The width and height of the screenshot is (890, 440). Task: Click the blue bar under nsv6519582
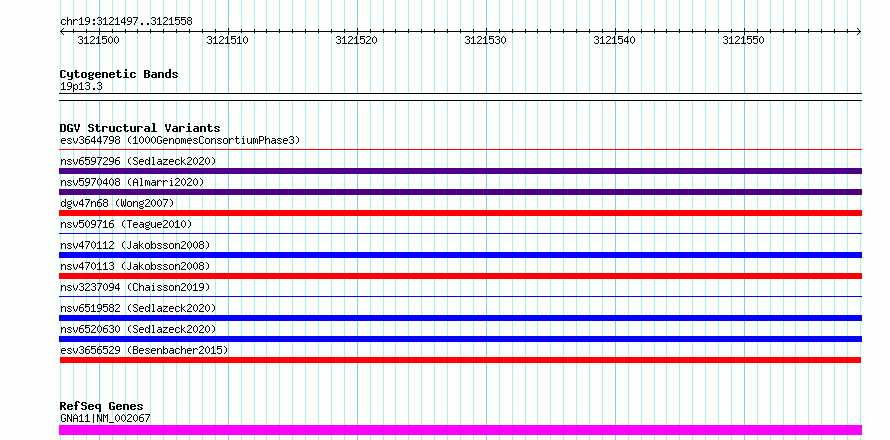[460, 318]
